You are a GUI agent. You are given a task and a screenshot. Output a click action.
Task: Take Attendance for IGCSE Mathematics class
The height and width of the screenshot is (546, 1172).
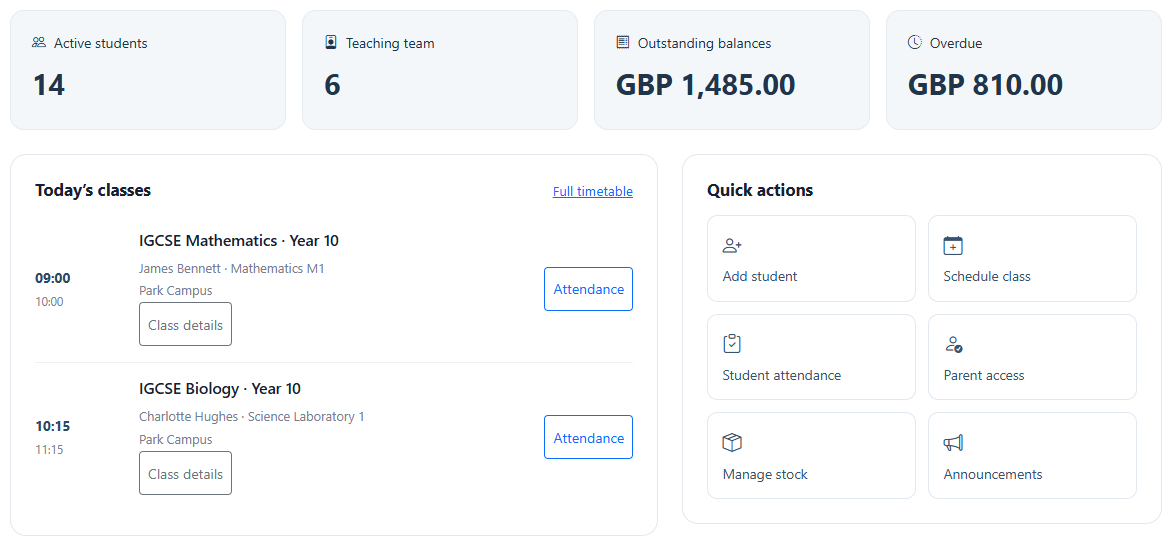click(x=588, y=289)
